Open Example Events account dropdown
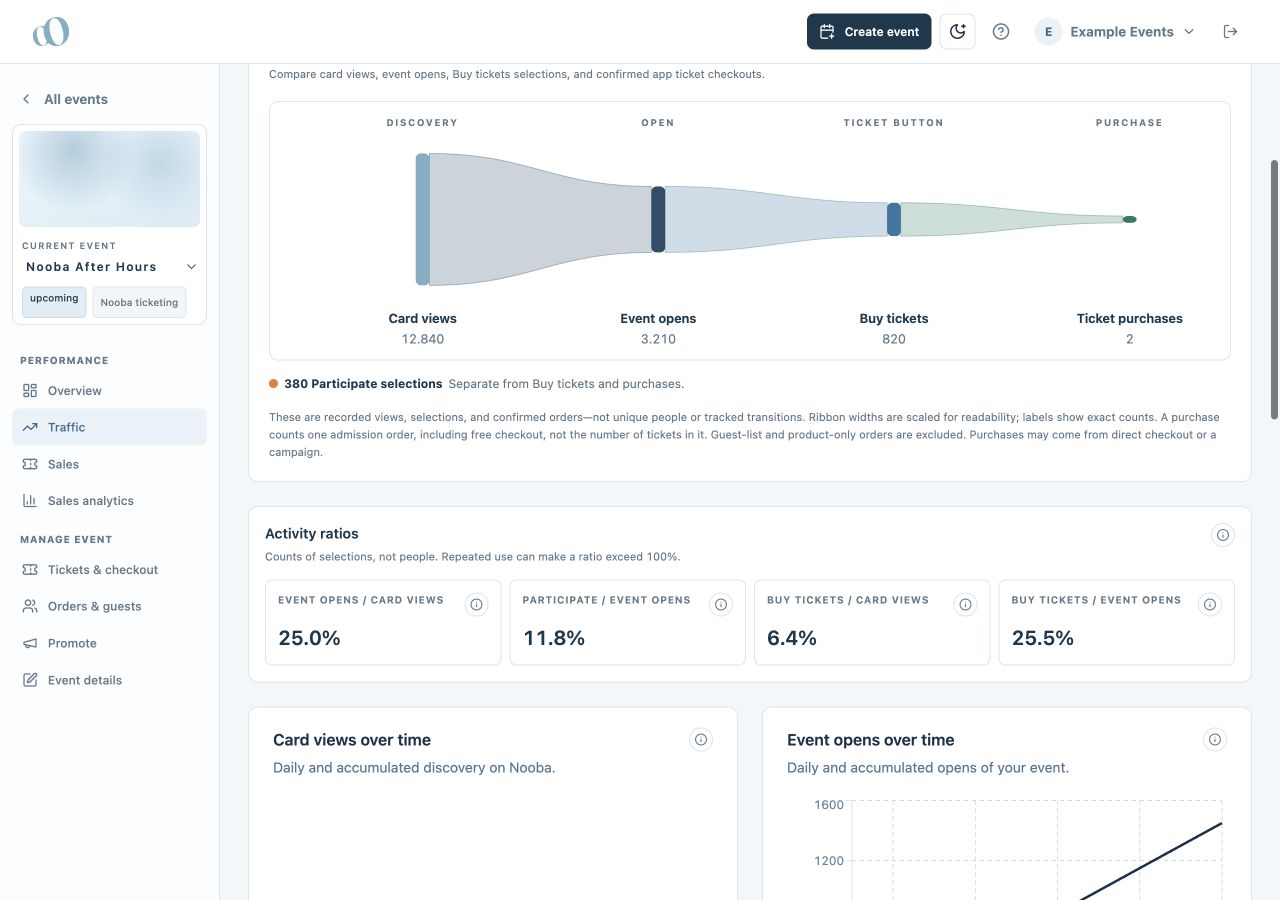This screenshot has width=1280, height=900. point(1115,32)
